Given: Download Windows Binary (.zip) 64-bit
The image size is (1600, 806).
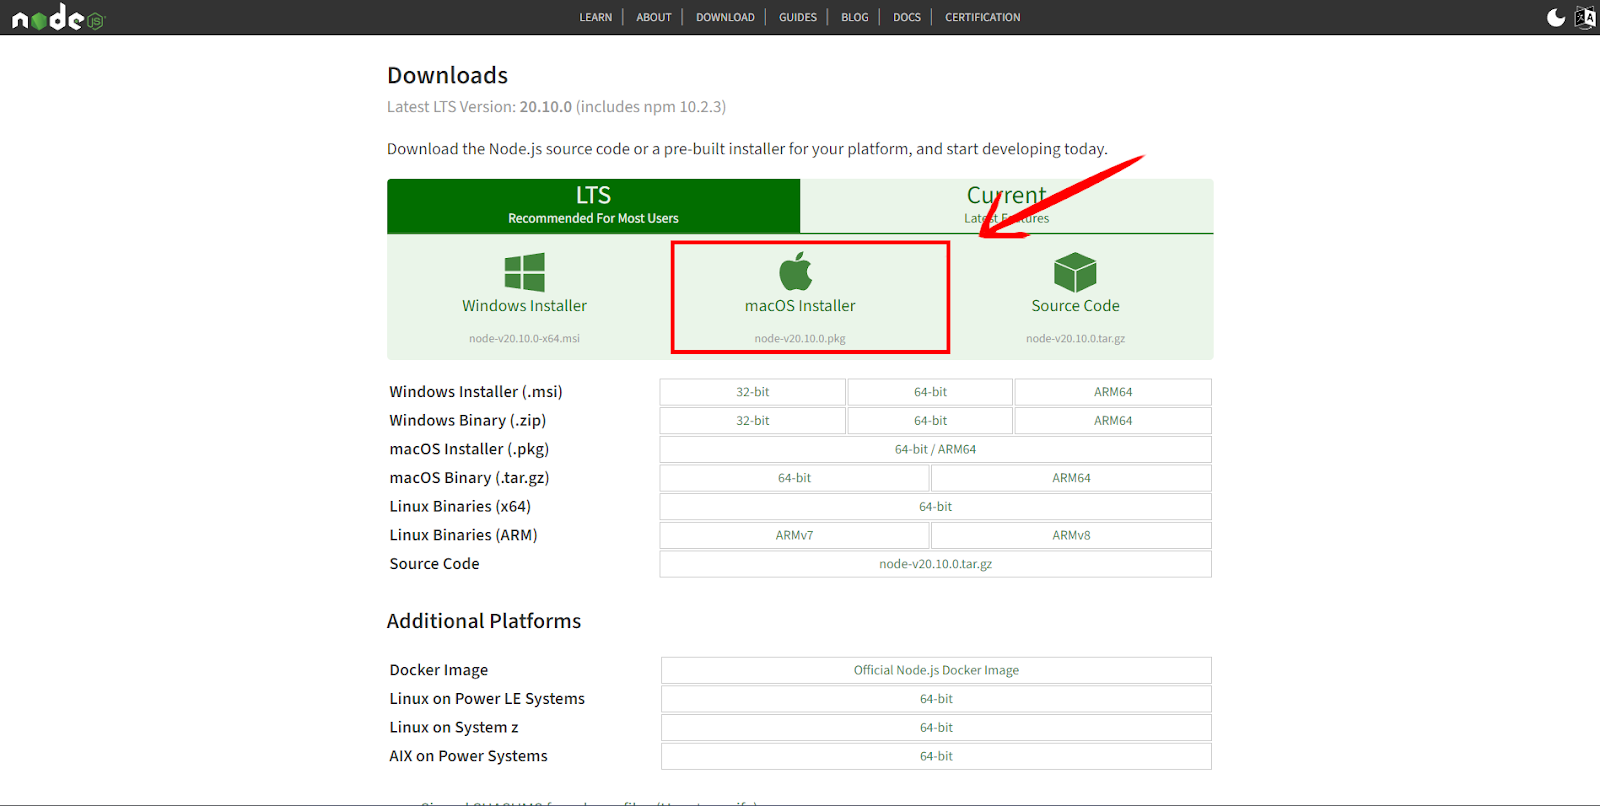Looking at the screenshot, I should pos(930,421).
